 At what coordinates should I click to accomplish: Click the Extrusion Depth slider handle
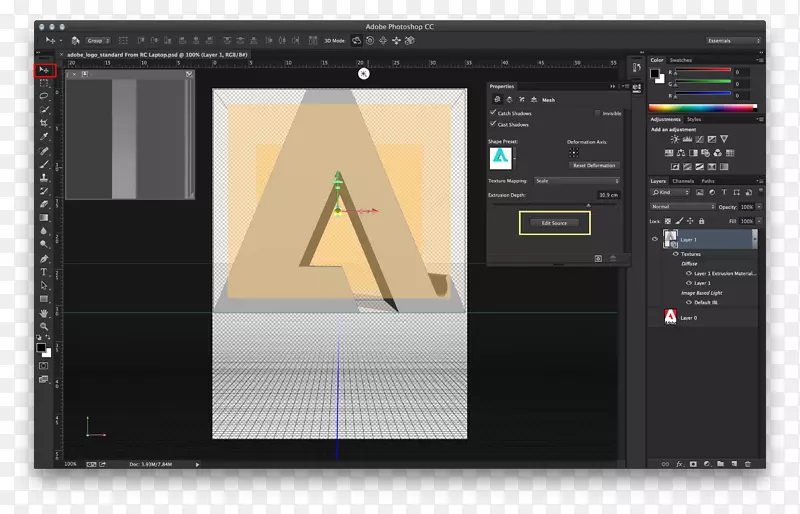pyautogui.click(x=588, y=205)
